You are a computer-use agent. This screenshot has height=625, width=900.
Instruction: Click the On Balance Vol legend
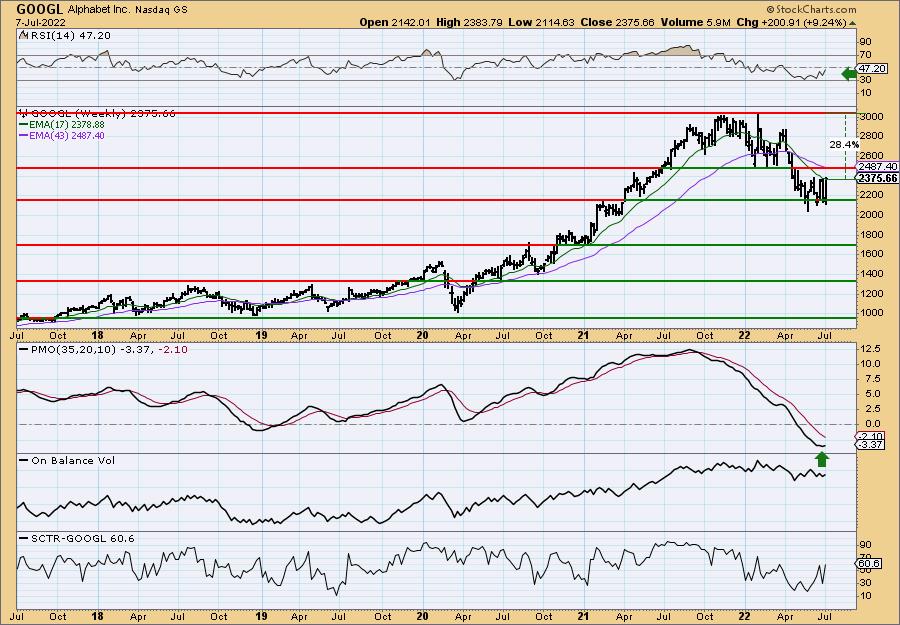[x=67, y=460]
